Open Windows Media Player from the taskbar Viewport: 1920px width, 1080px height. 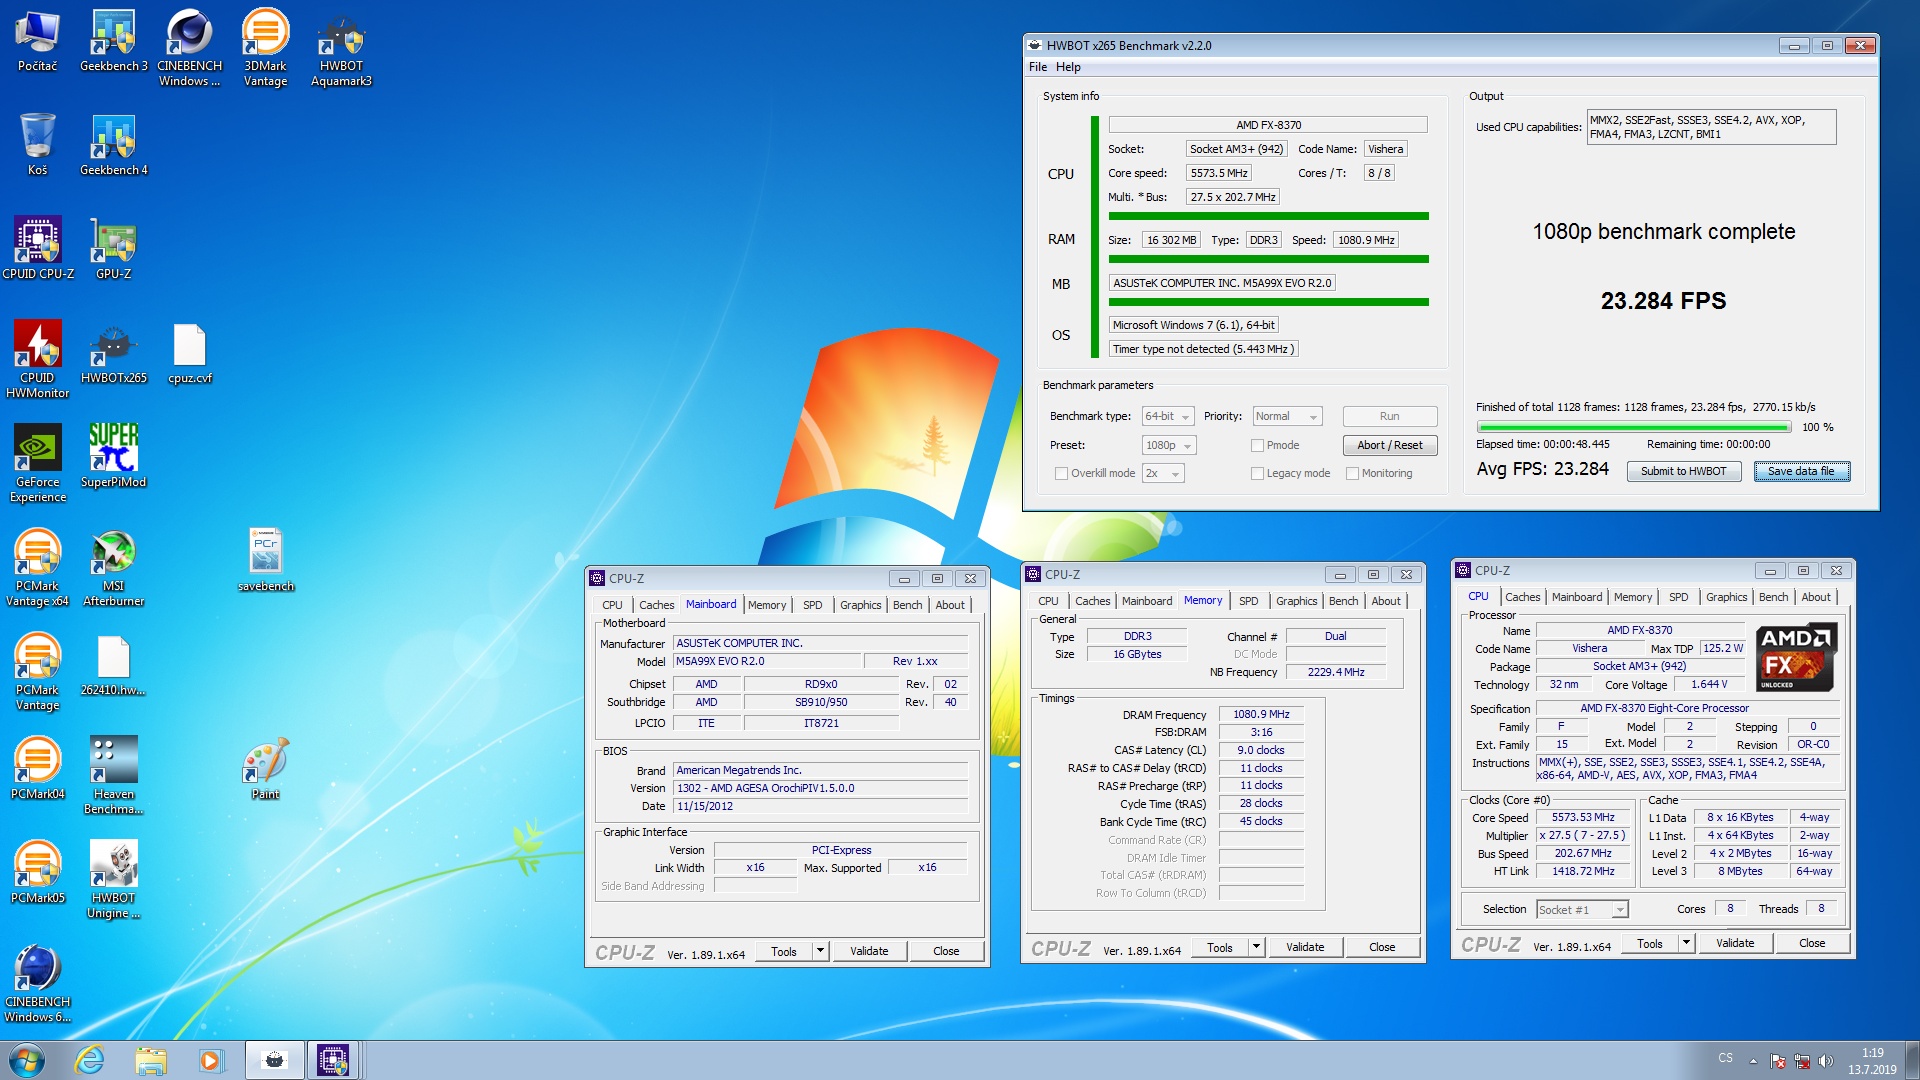(x=210, y=1060)
